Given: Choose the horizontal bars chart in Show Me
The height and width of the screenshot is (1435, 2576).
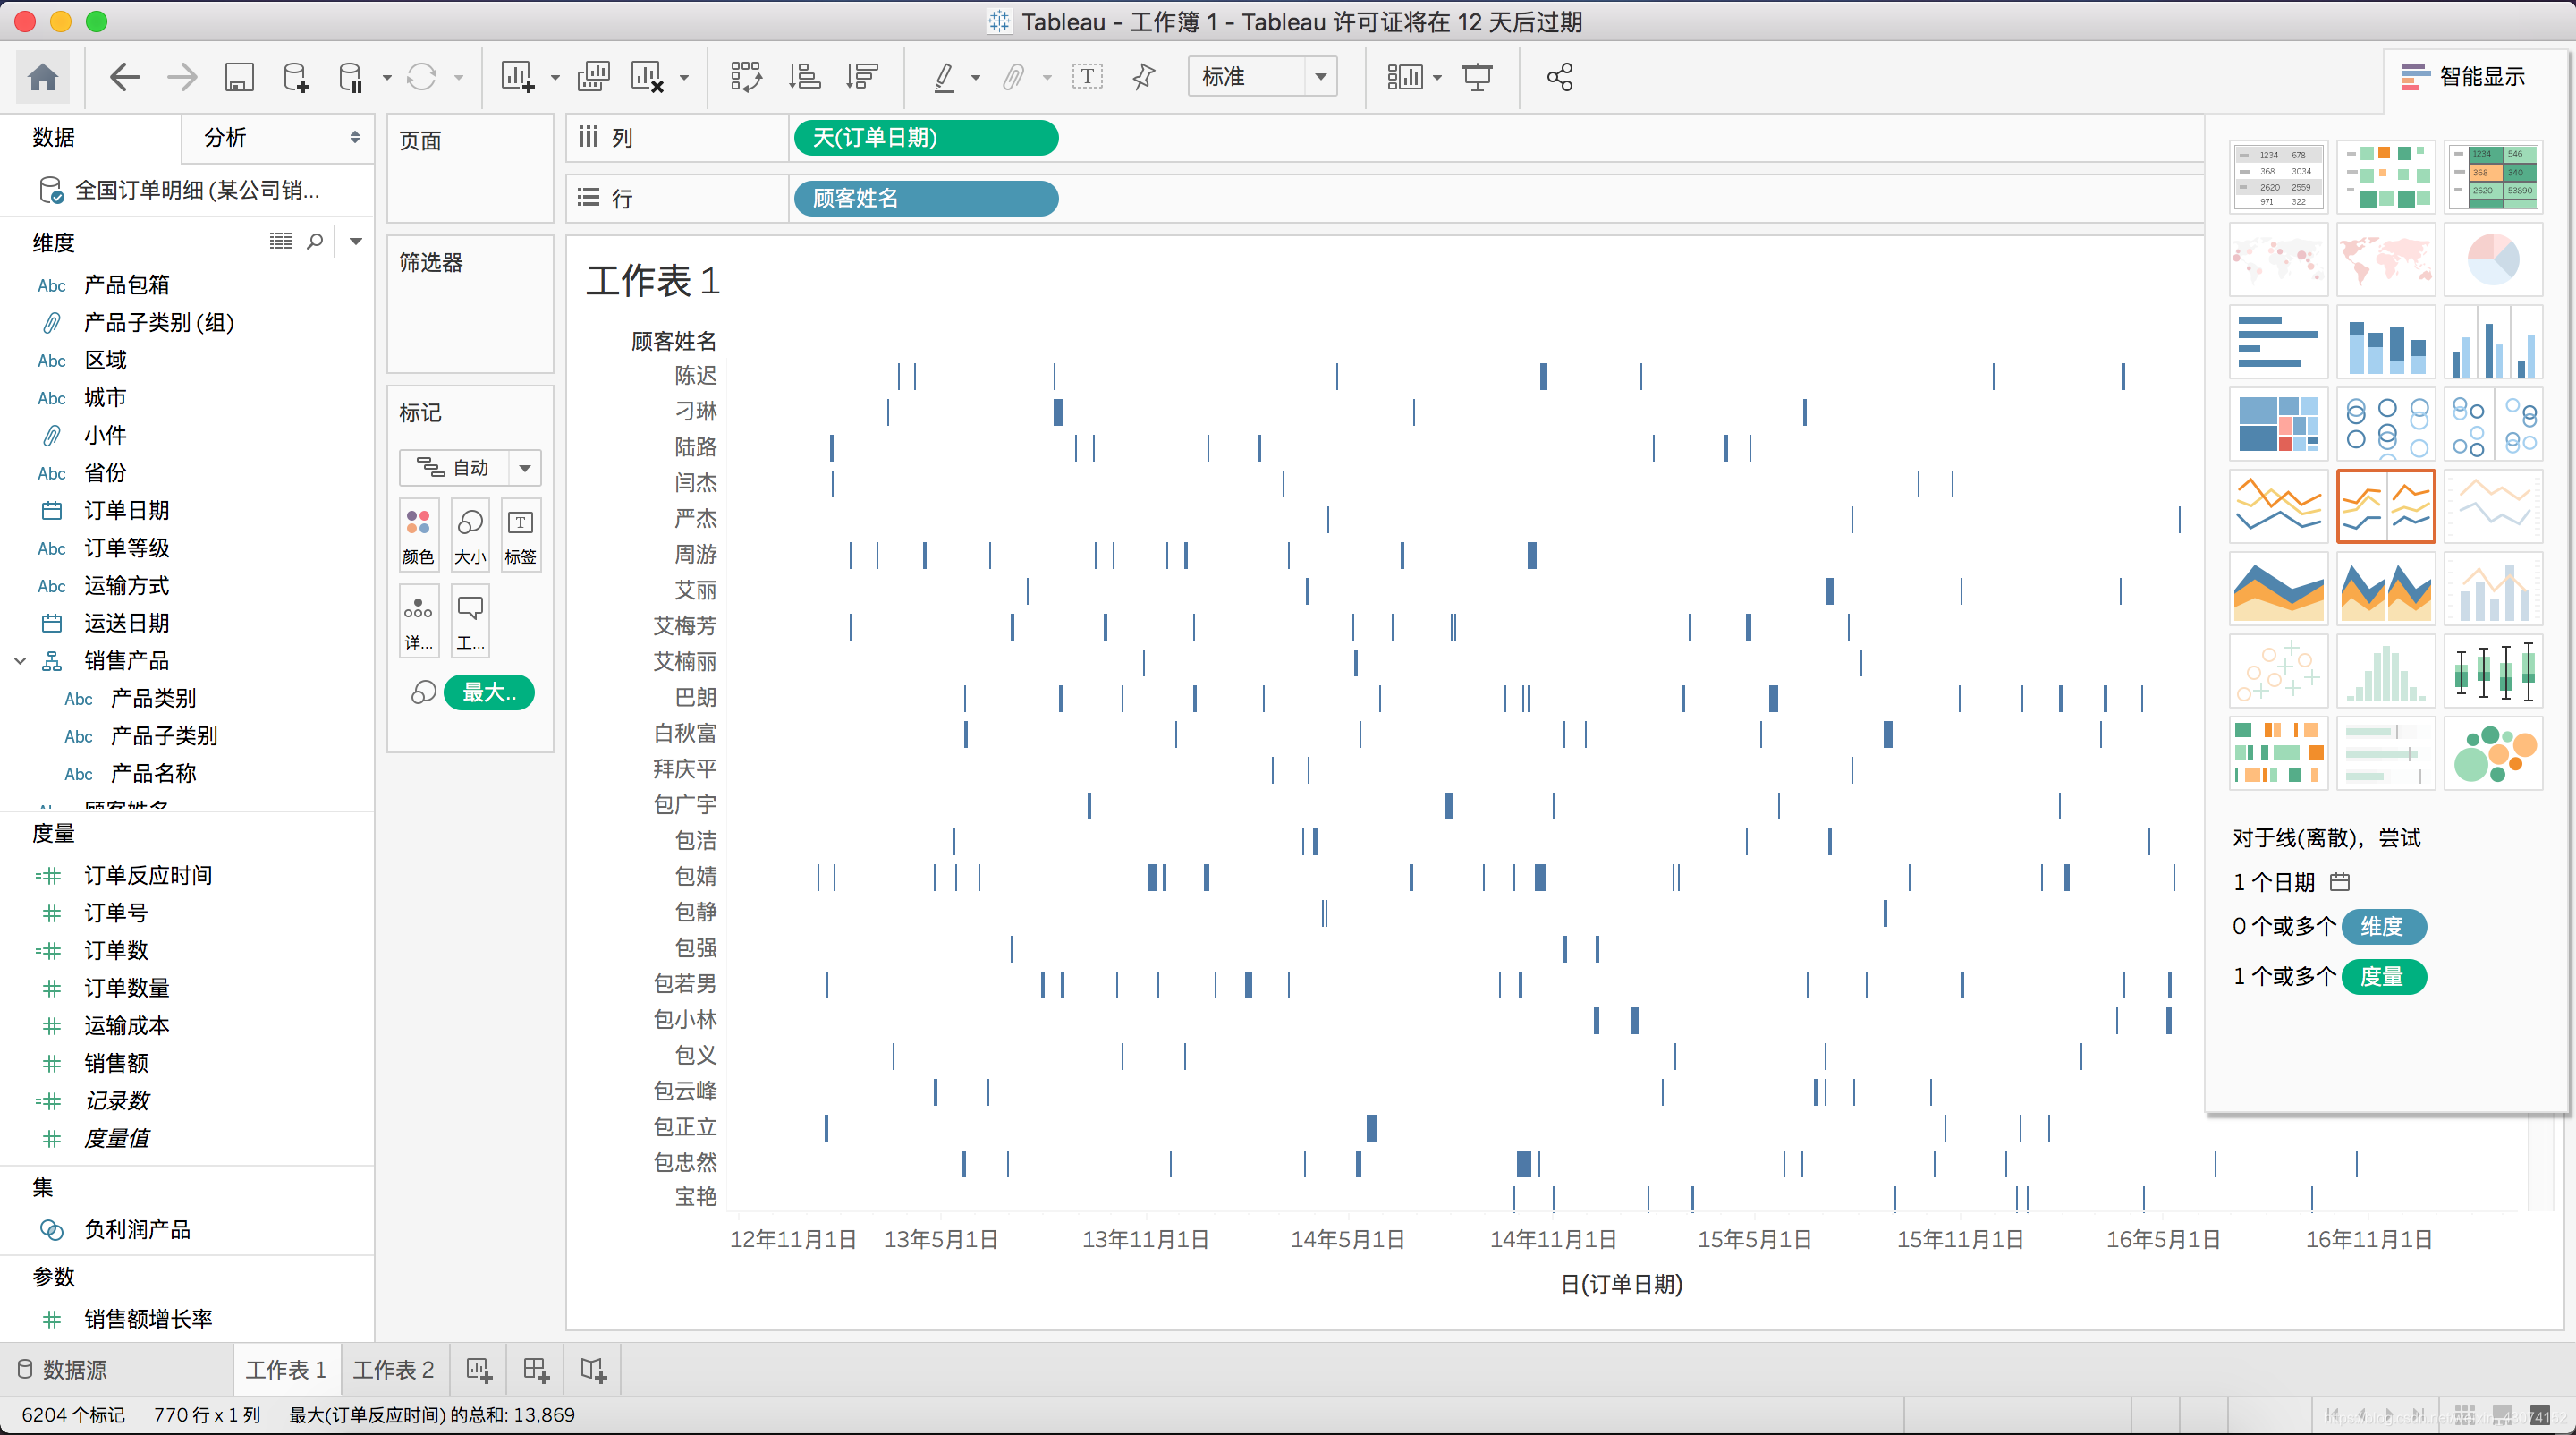Looking at the screenshot, I should pos(2279,342).
